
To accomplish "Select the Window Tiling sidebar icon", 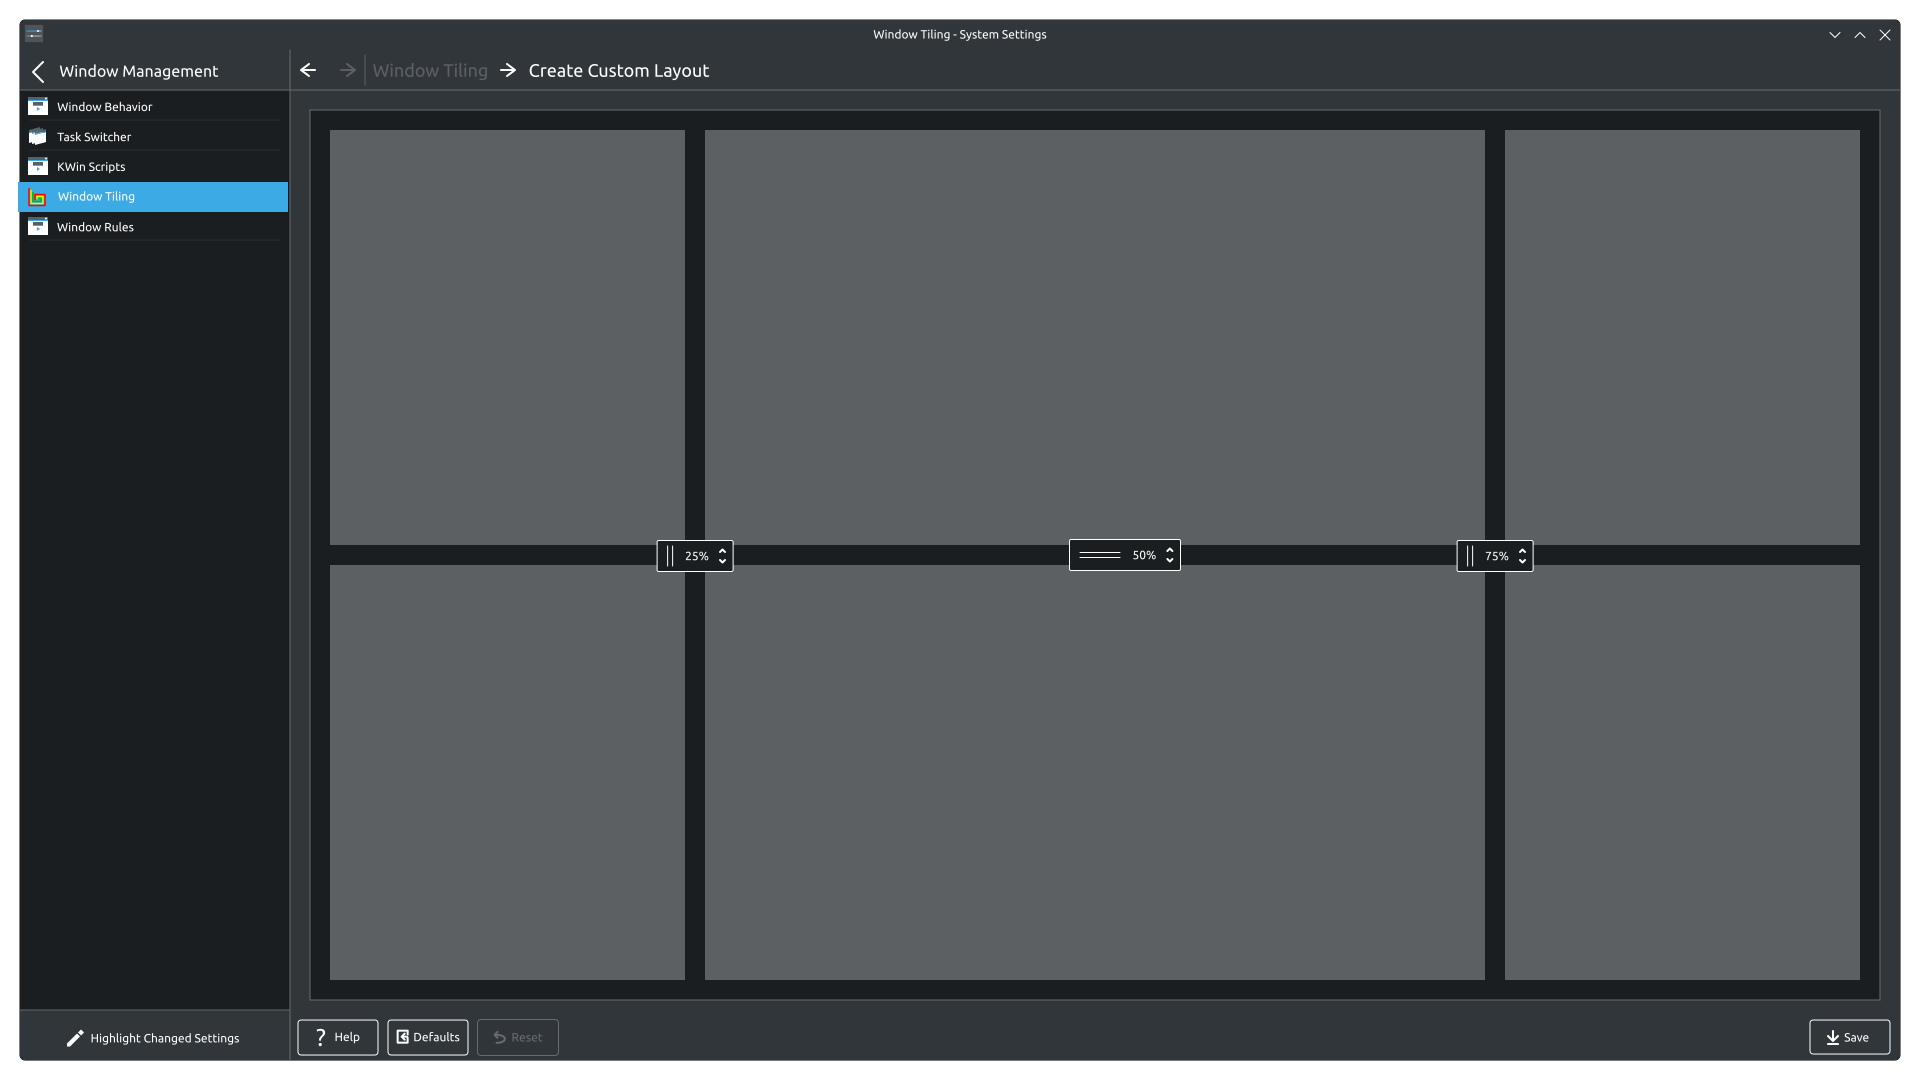I will (x=37, y=197).
